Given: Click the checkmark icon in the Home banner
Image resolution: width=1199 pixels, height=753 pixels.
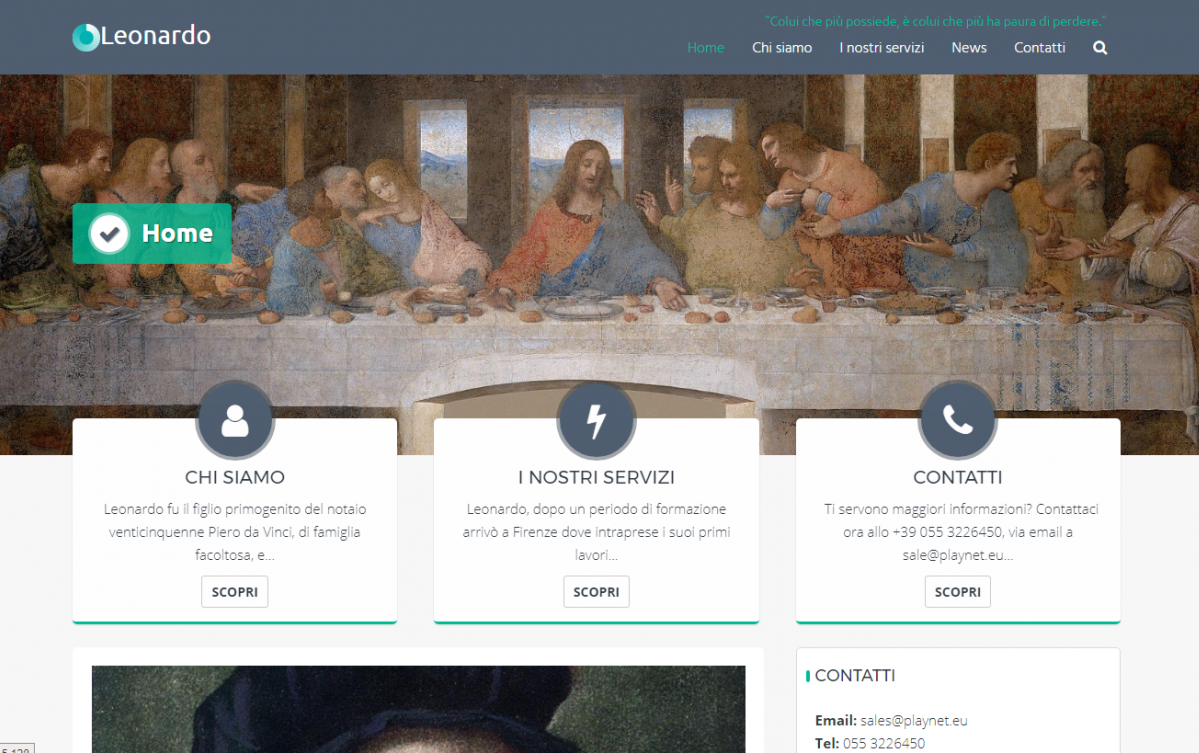Looking at the screenshot, I should [109, 234].
